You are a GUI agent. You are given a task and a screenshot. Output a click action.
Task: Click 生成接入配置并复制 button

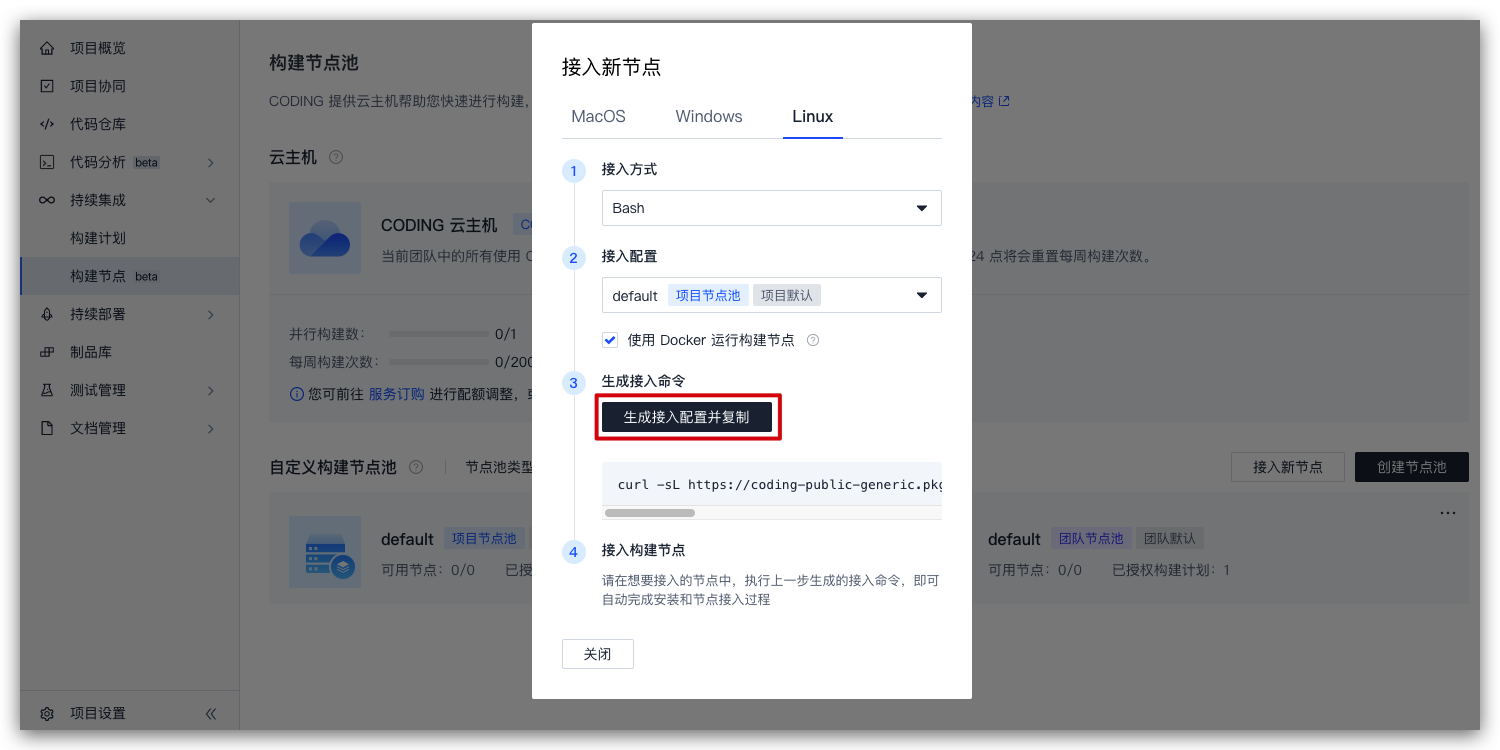tap(687, 417)
